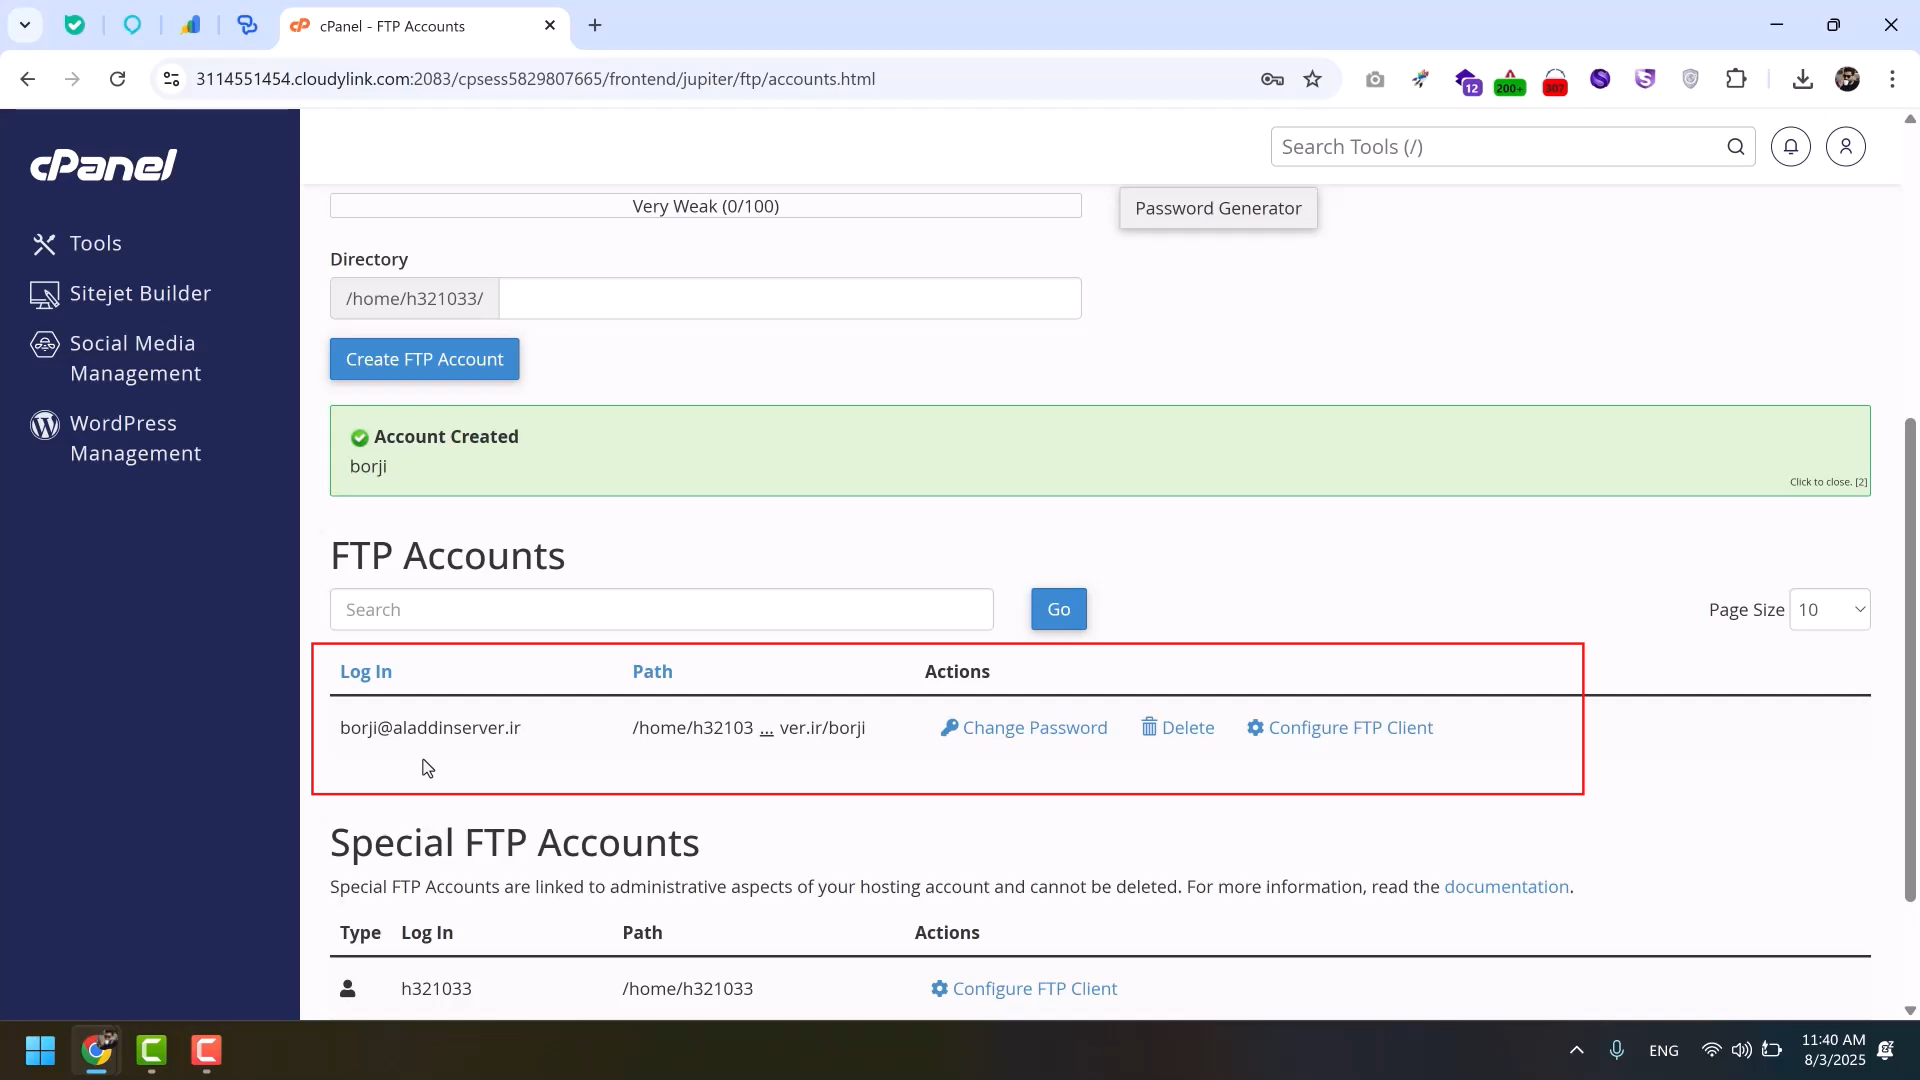1920x1080 pixels.
Task: Click the Go button
Action: tap(1059, 609)
